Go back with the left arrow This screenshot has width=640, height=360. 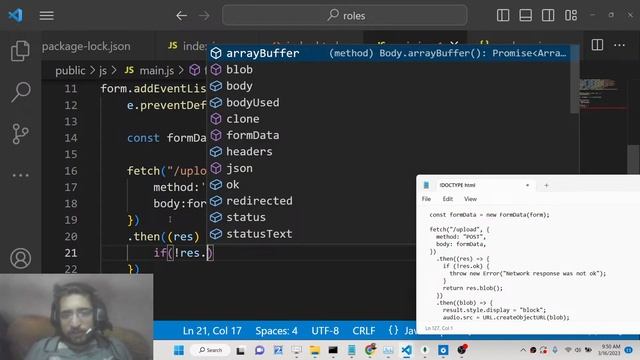click(x=182, y=16)
